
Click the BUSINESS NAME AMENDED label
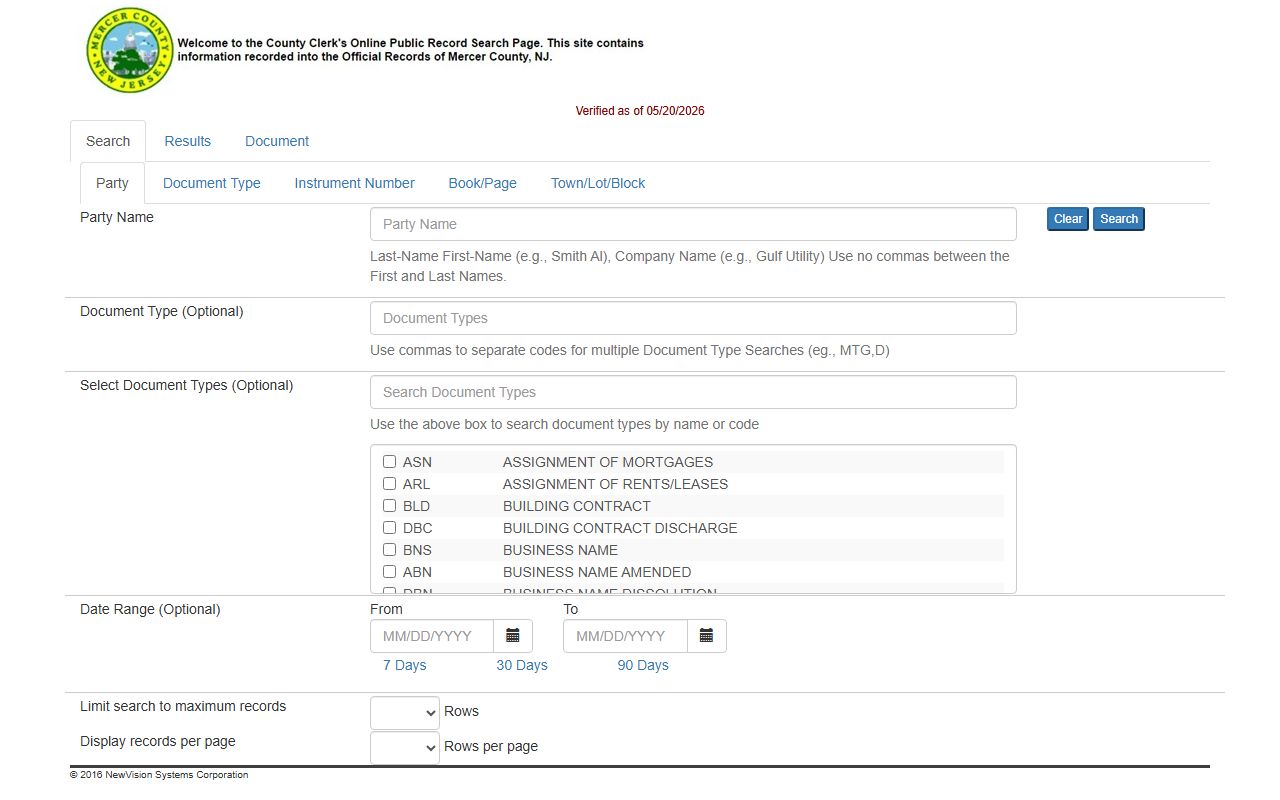pos(597,572)
